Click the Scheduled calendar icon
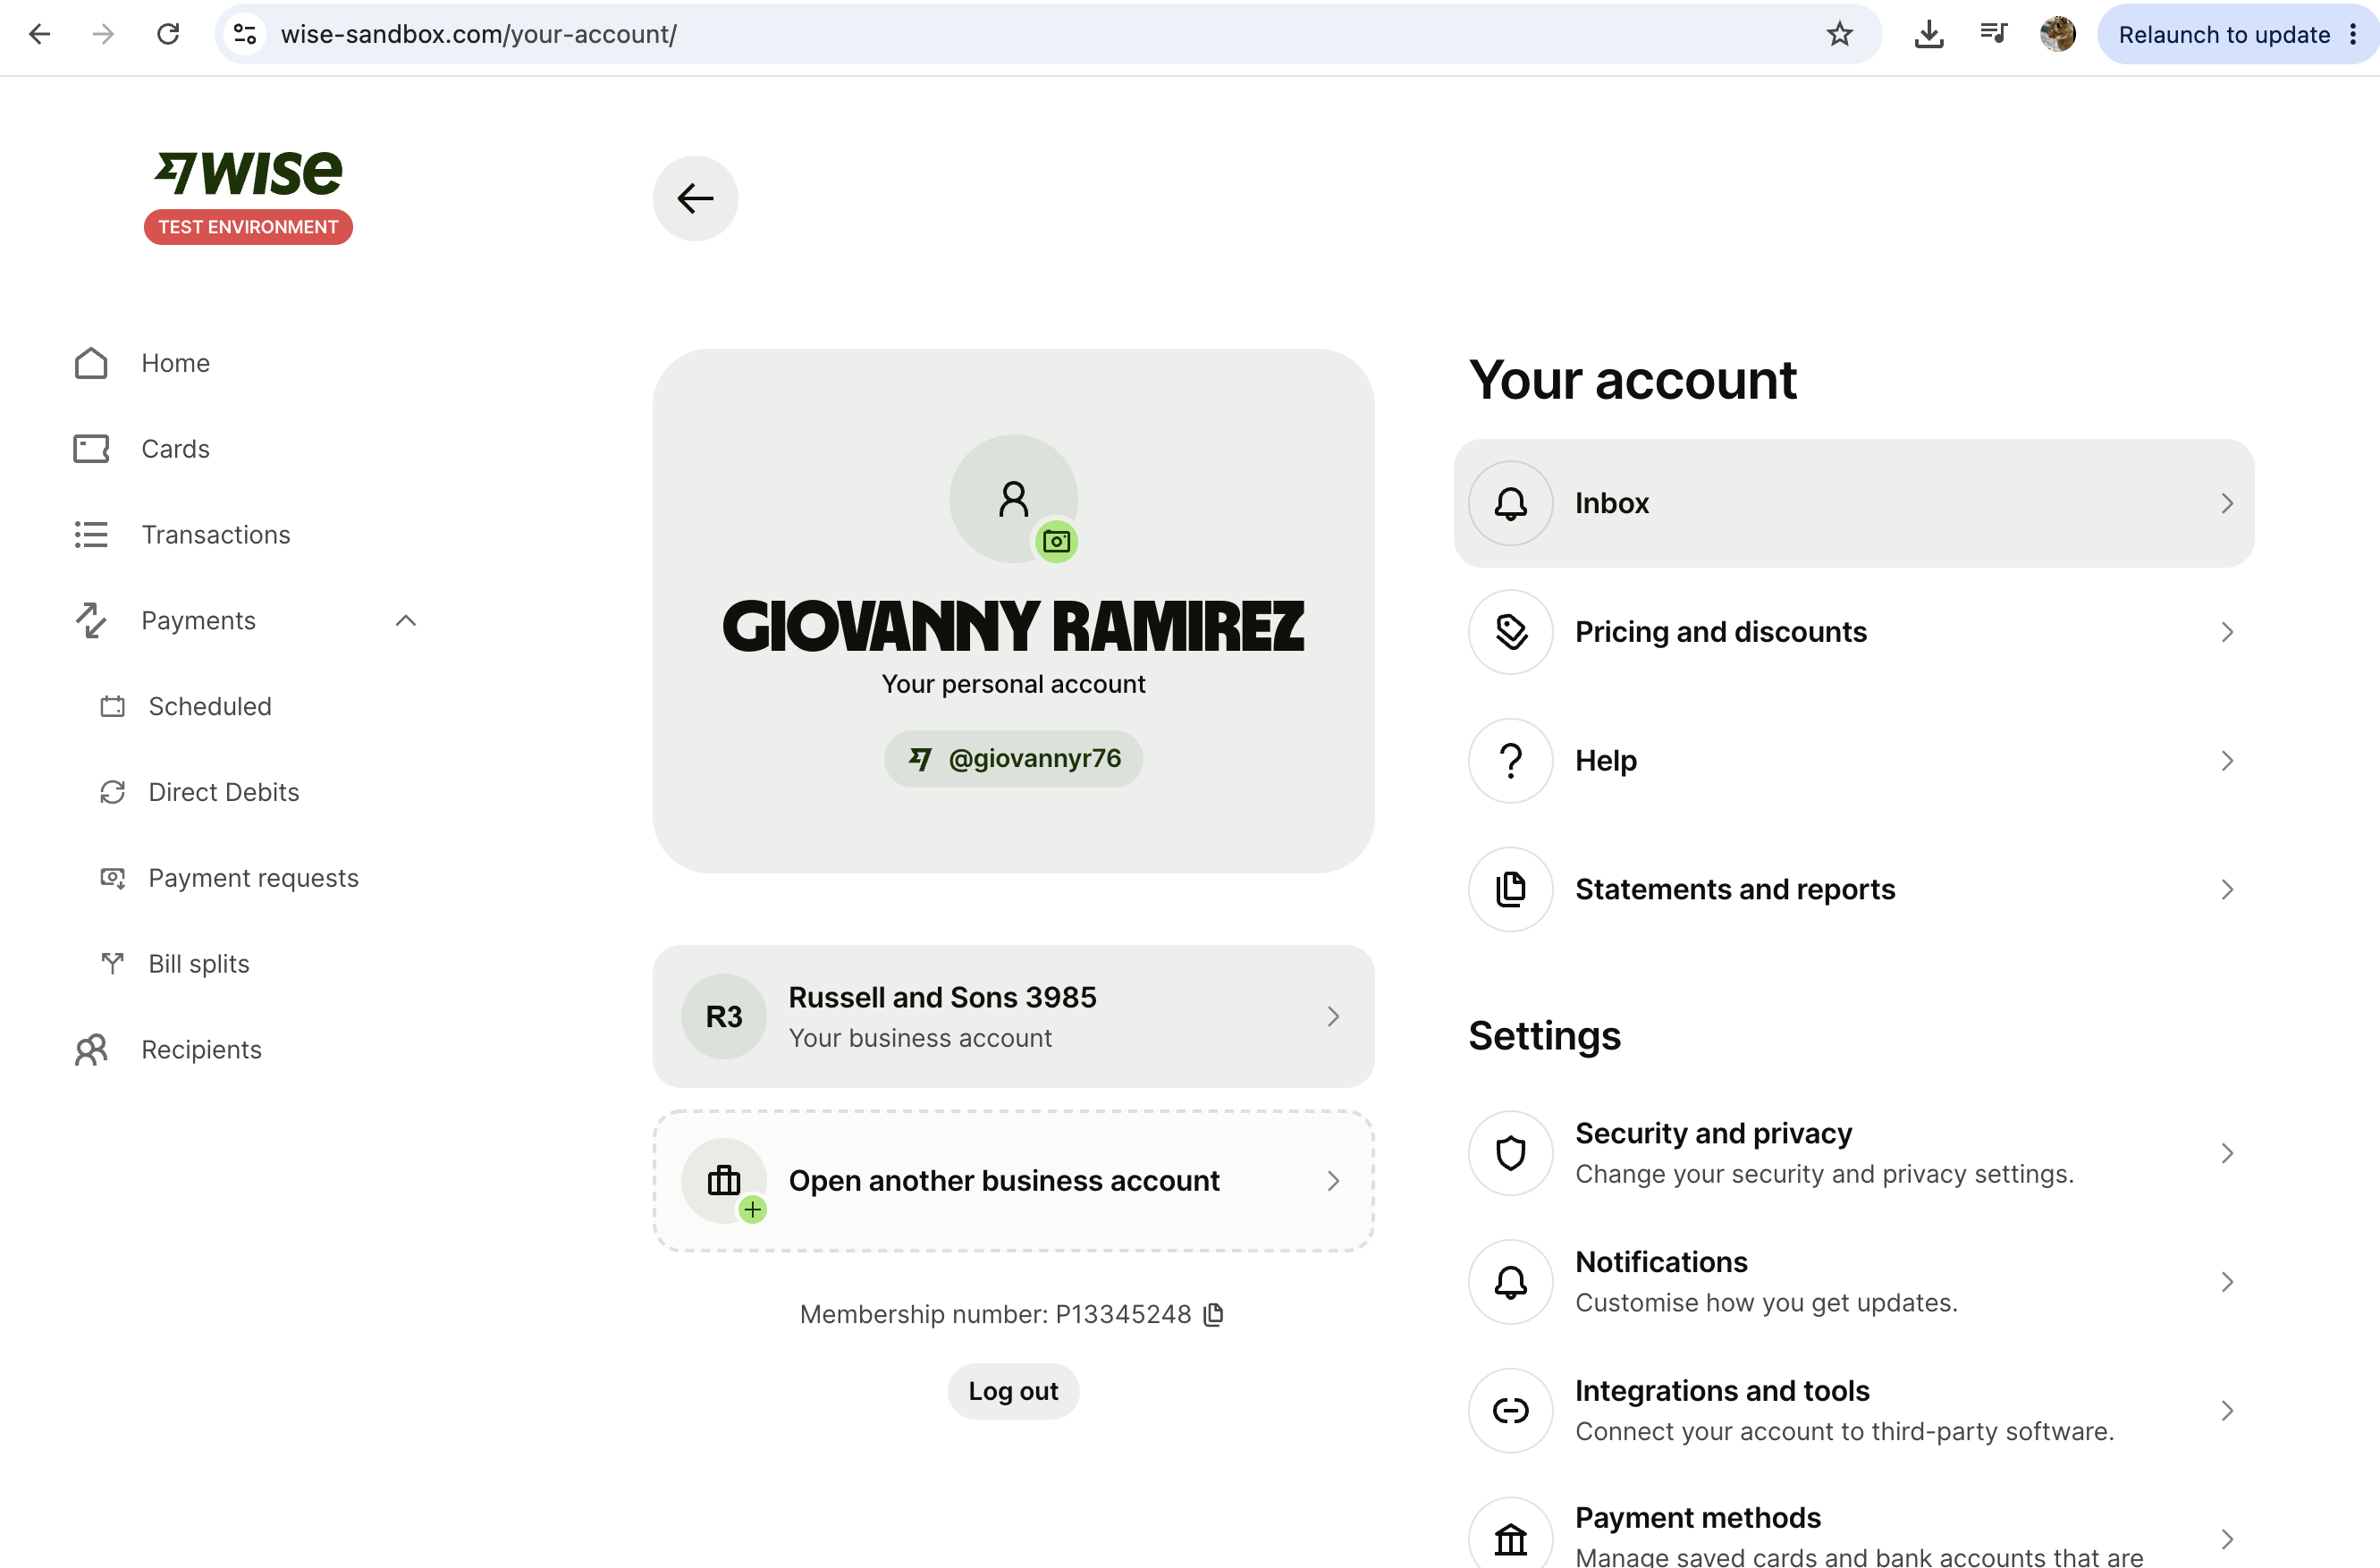 113,707
